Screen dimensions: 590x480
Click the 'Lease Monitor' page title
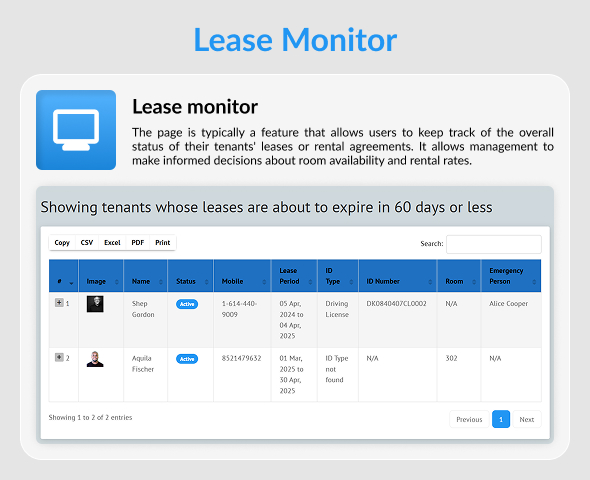(295, 39)
